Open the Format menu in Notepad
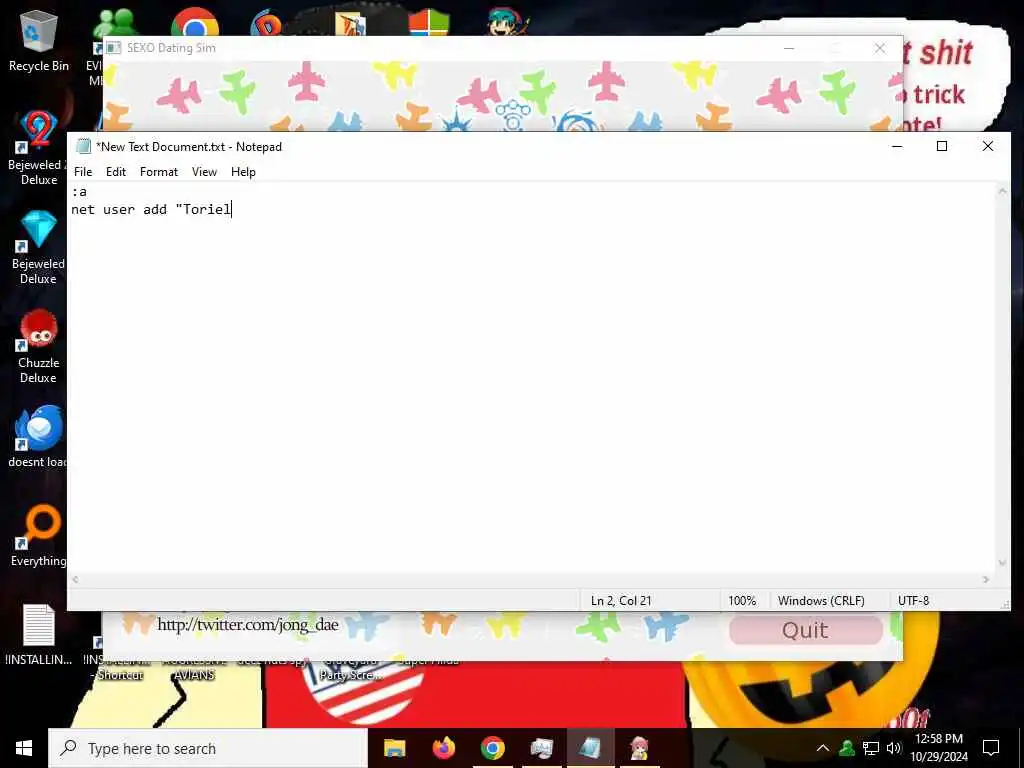1024x768 pixels. pos(159,172)
